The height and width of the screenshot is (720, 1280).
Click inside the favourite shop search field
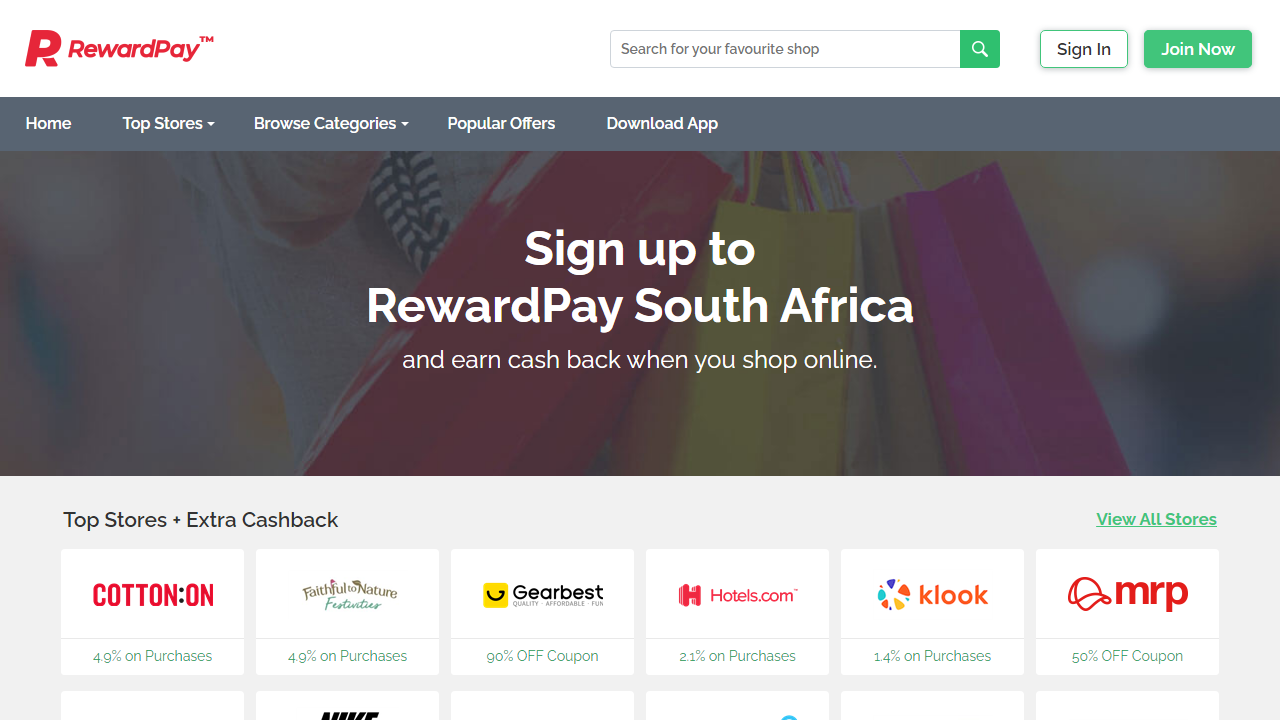(785, 48)
